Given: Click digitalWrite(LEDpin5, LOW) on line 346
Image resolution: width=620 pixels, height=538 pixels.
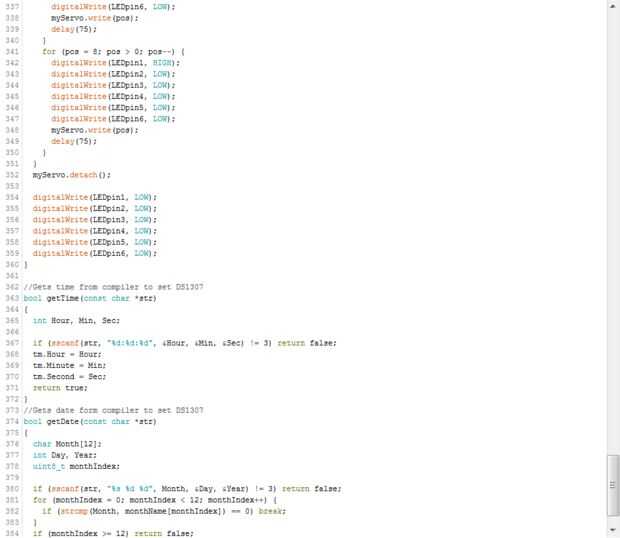Looking at the screenshot, I should (113, 108).
